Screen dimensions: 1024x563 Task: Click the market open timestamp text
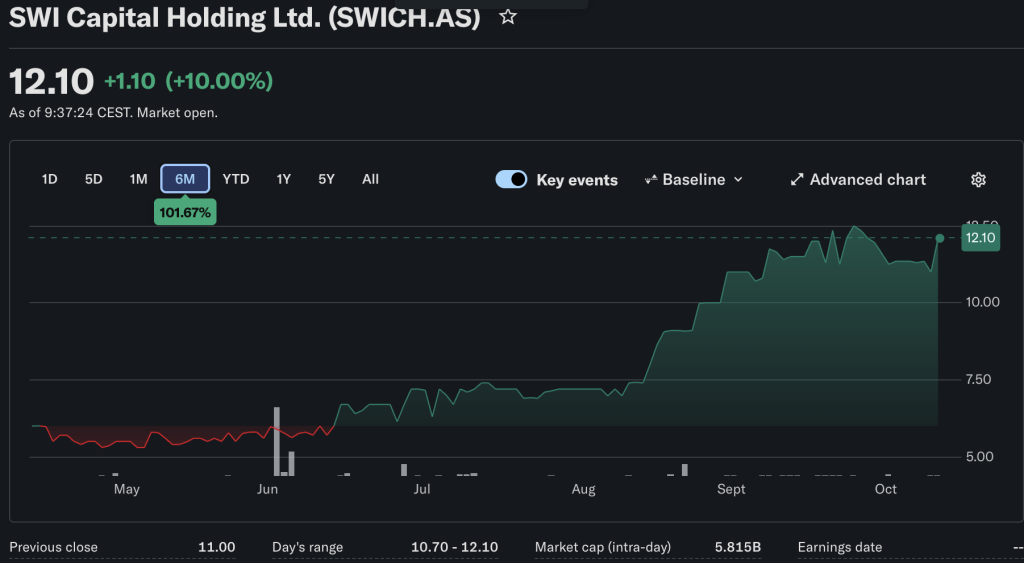(114, 113)
